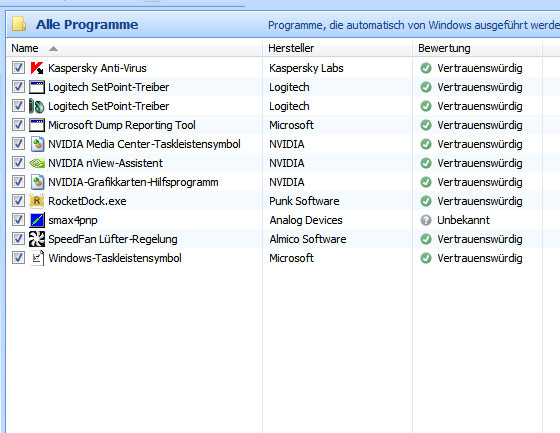Click the Alle Programme heading
The width and height of the screenshot is (560, 433).
click(x=87, y=25)
